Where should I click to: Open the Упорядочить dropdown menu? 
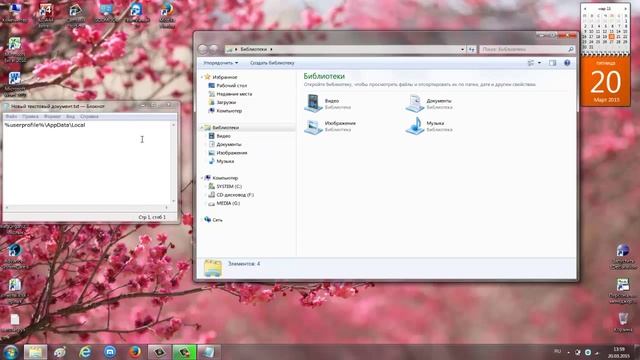220,63
